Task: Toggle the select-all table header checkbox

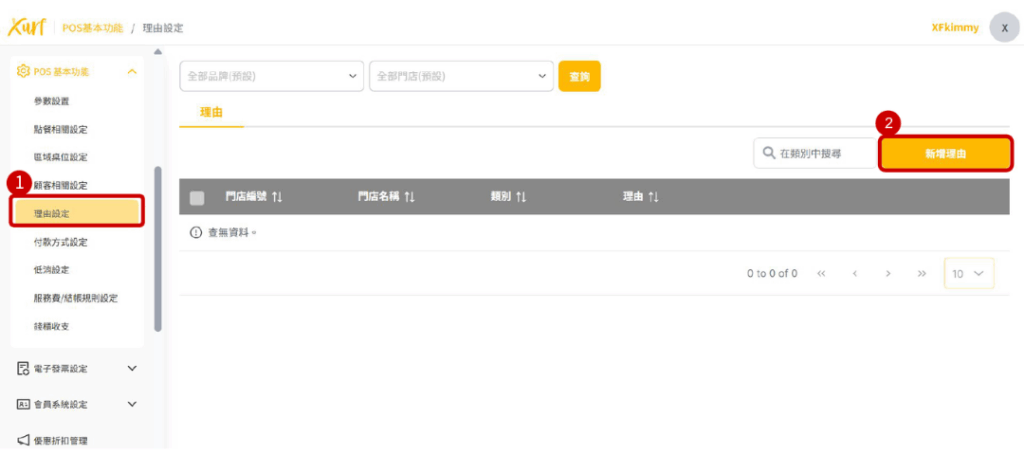Action: pyautogui.click(x=197, y=198)
